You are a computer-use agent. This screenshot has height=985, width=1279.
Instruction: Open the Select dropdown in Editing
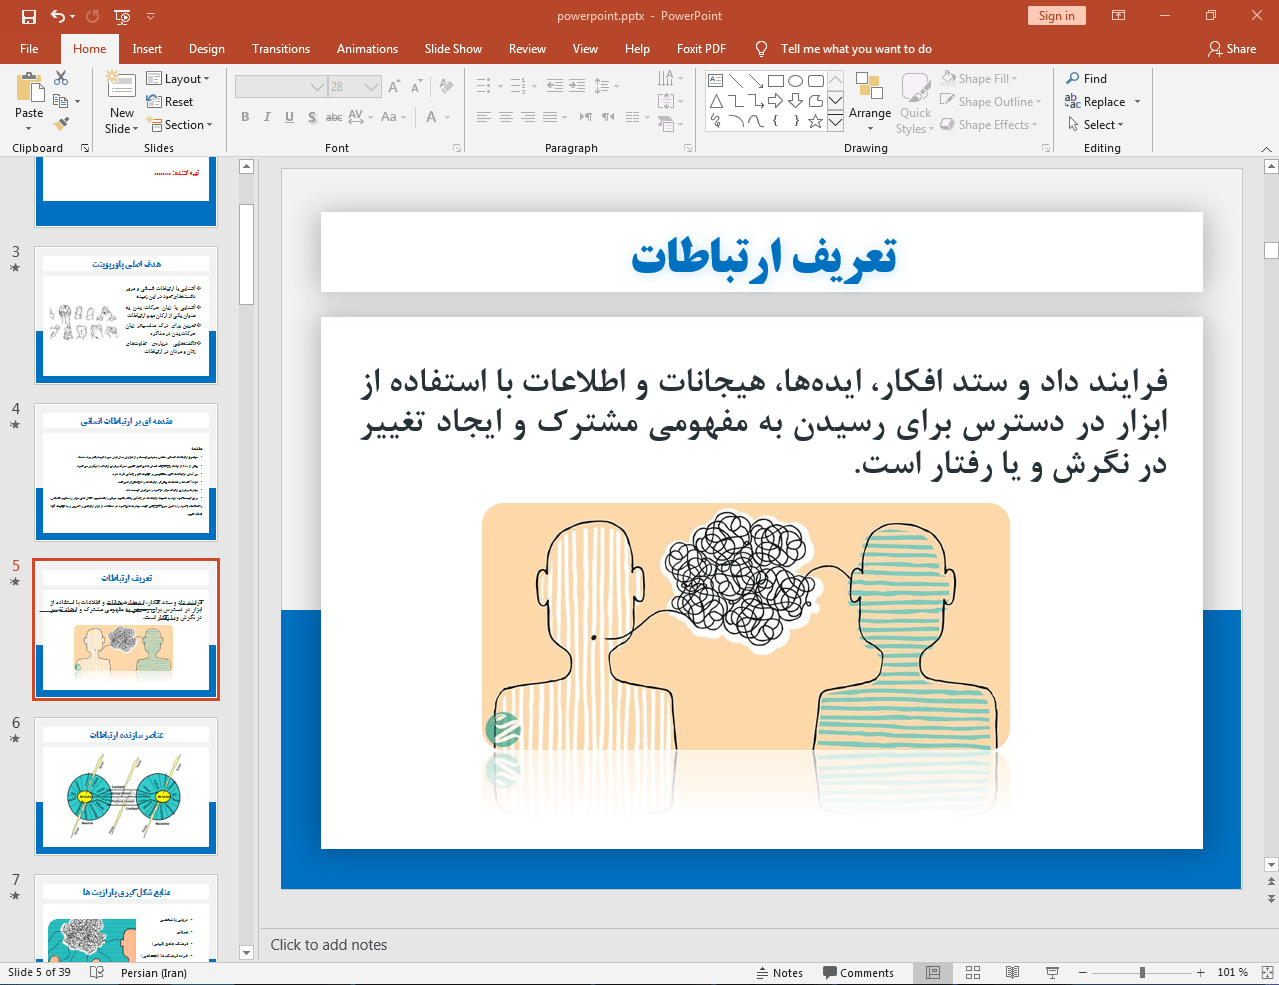coord(1095,125)
